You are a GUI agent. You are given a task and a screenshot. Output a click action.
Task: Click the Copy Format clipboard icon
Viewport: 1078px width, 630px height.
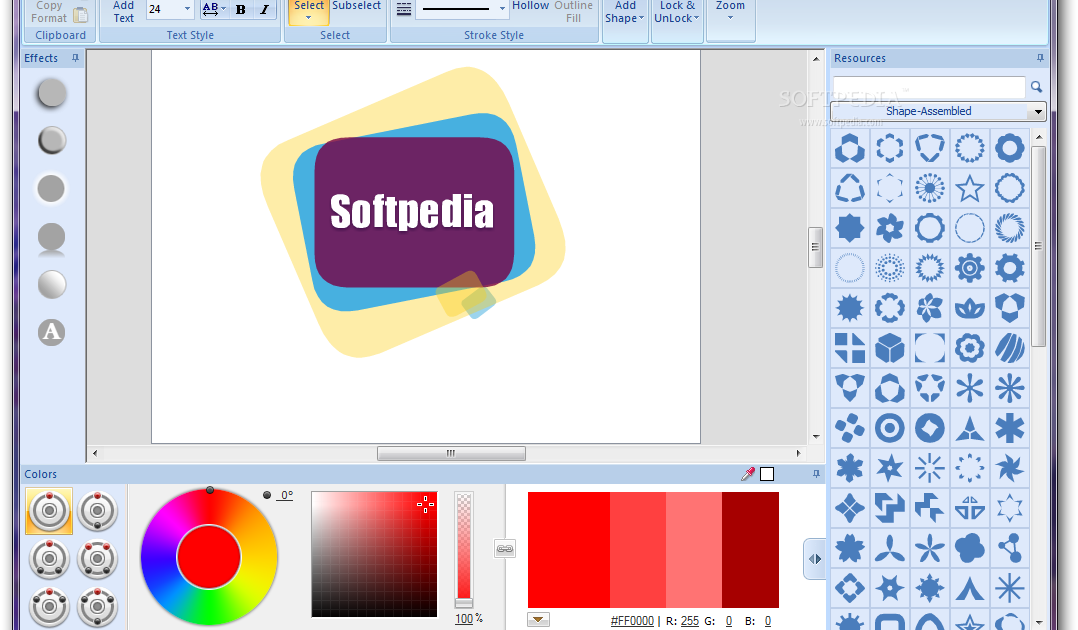[81, 14]
